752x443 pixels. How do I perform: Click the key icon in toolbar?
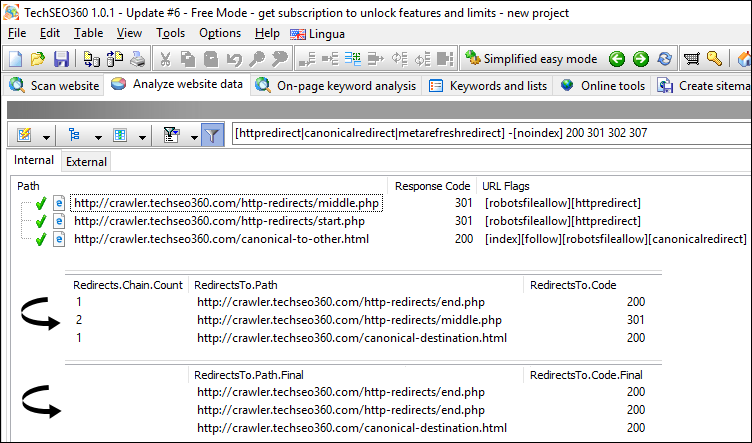click(715, 59)
